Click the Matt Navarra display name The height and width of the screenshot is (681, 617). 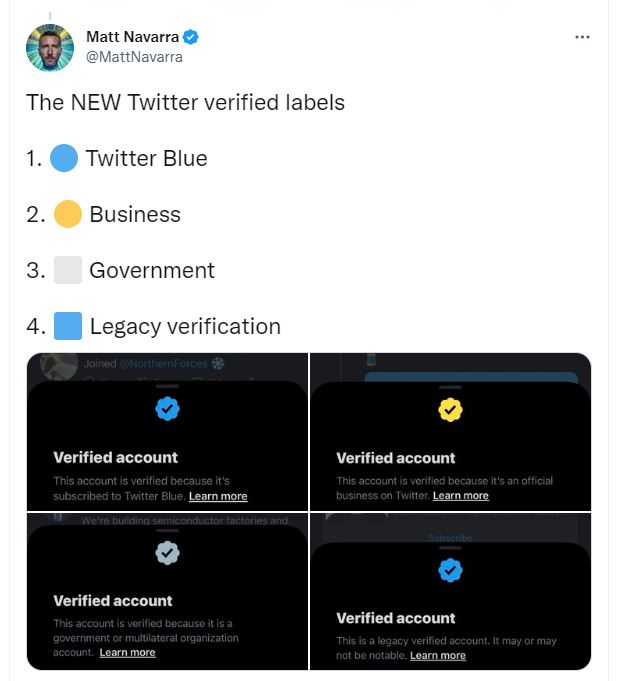tap(132, 38)
